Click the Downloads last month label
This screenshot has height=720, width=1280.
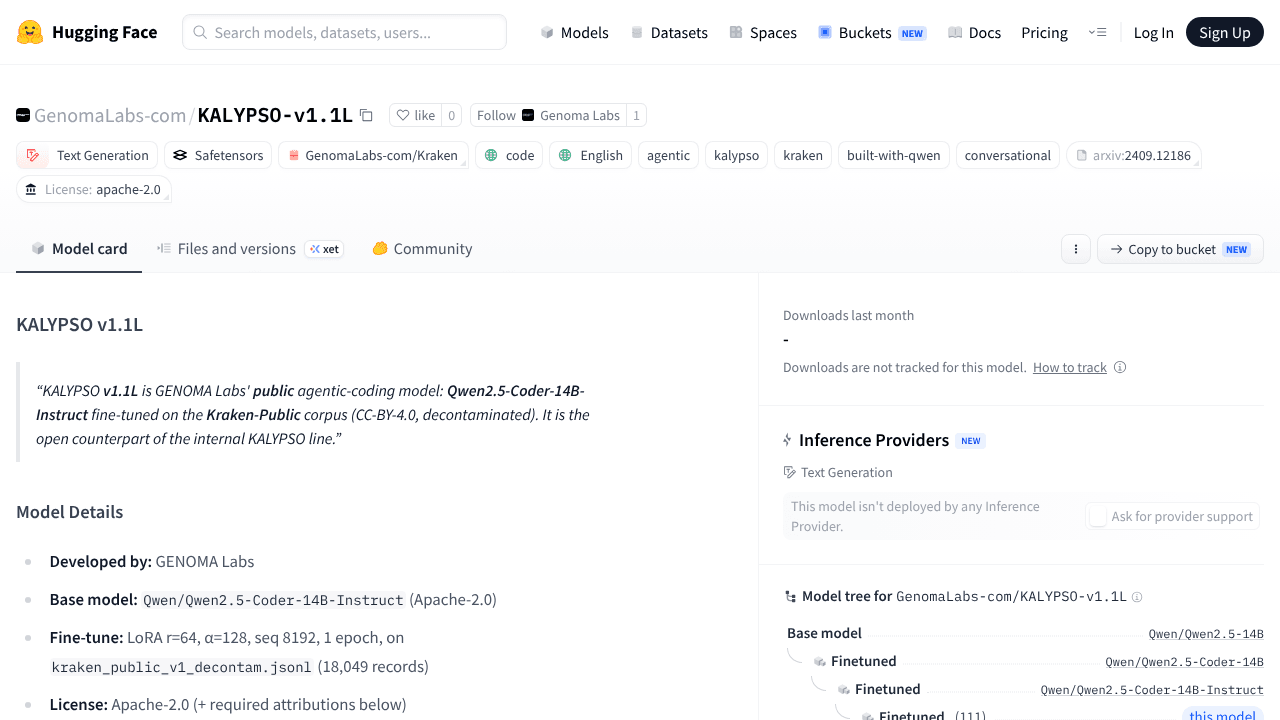[848, 315]
